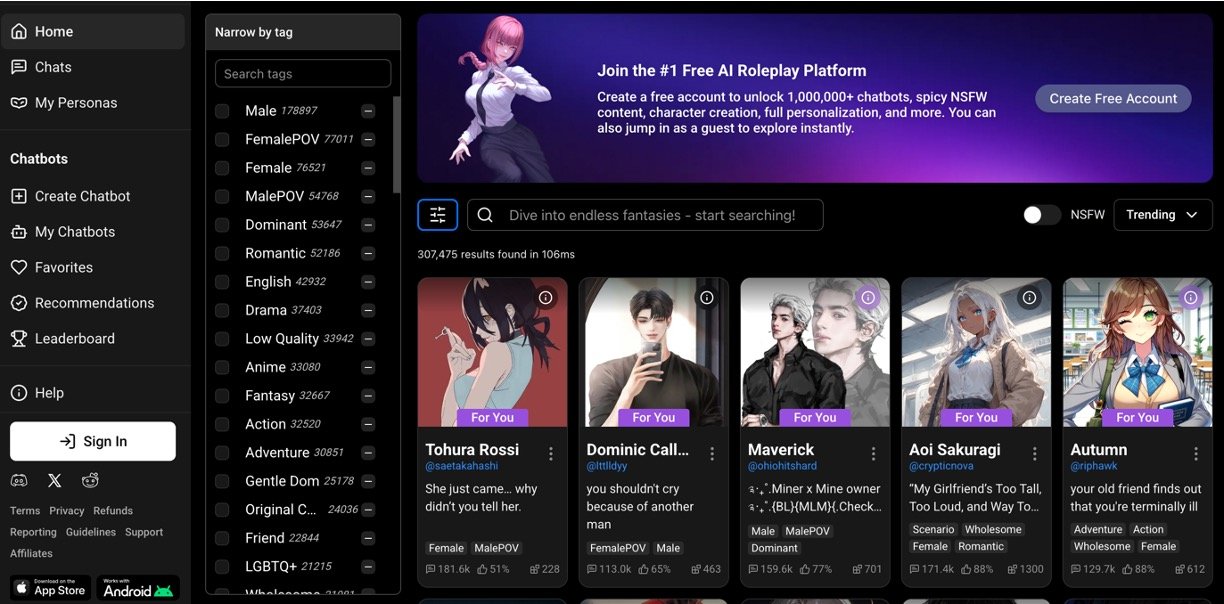The image size is (1224, 604).
Task: Expand options menu for Dominic card
Action: (x=712, y=454)
